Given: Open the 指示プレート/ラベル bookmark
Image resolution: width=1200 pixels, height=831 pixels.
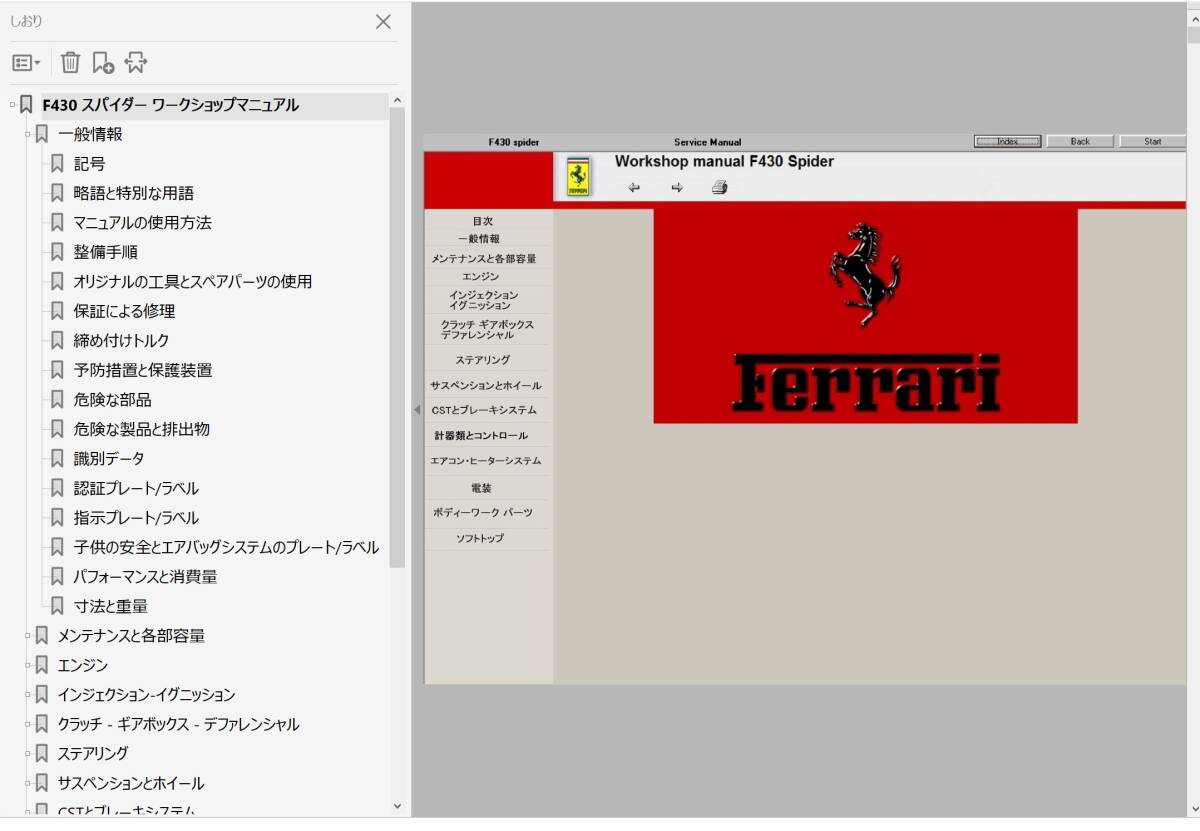Looking at the screenshot, I should click(x=136, y=518).
